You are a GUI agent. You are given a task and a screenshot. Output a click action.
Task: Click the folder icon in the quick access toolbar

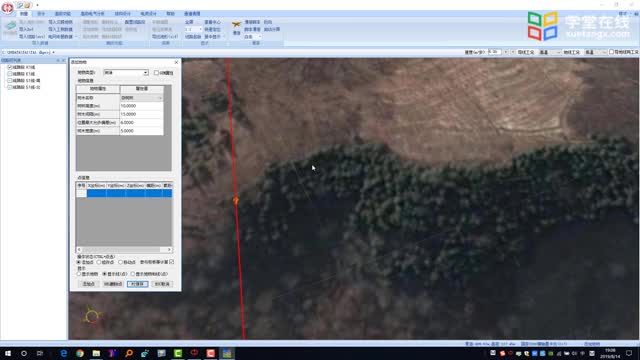(x=27, y=5)
